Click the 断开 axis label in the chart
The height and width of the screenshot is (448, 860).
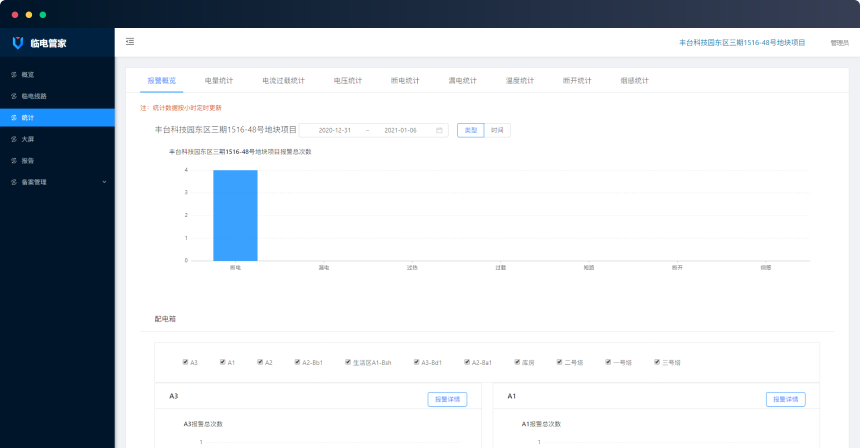(x=677, y=268)
